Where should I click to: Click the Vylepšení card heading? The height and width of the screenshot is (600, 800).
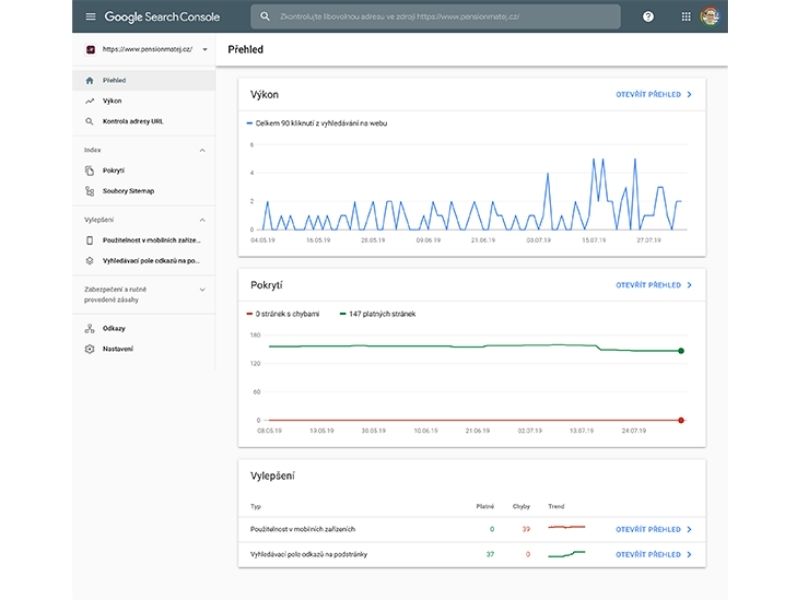click(272, 476)
